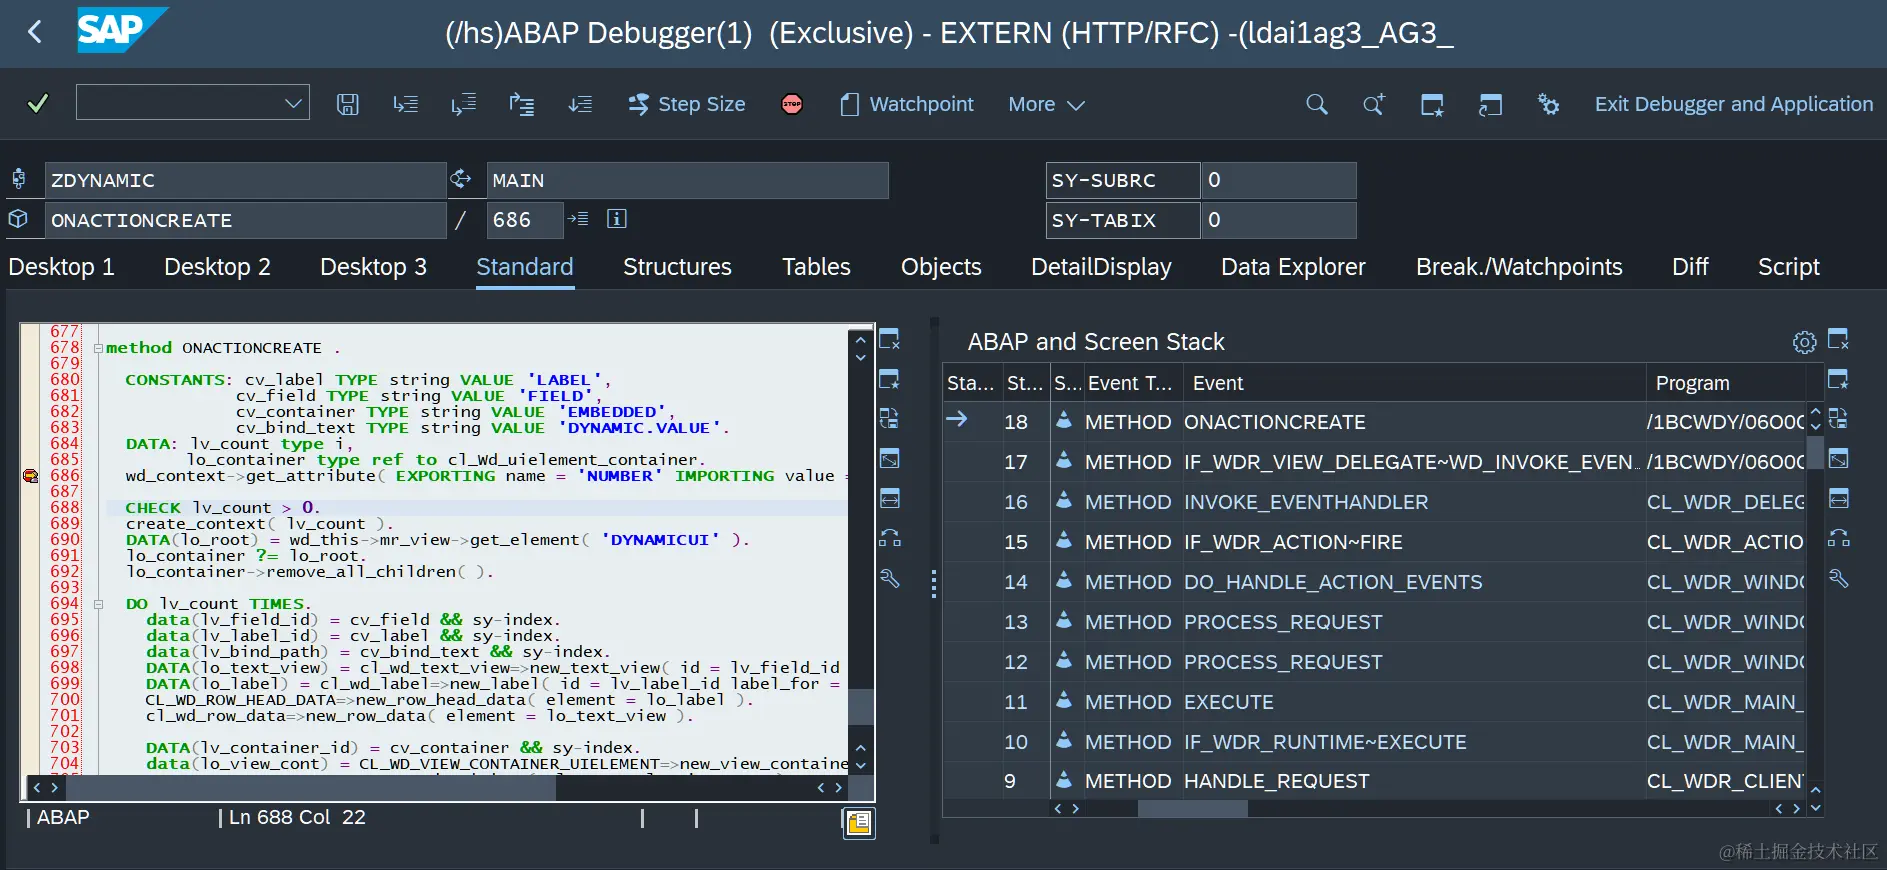Click the save layout floppy-disk icon

pyautogui.click(x=348, y=104)
